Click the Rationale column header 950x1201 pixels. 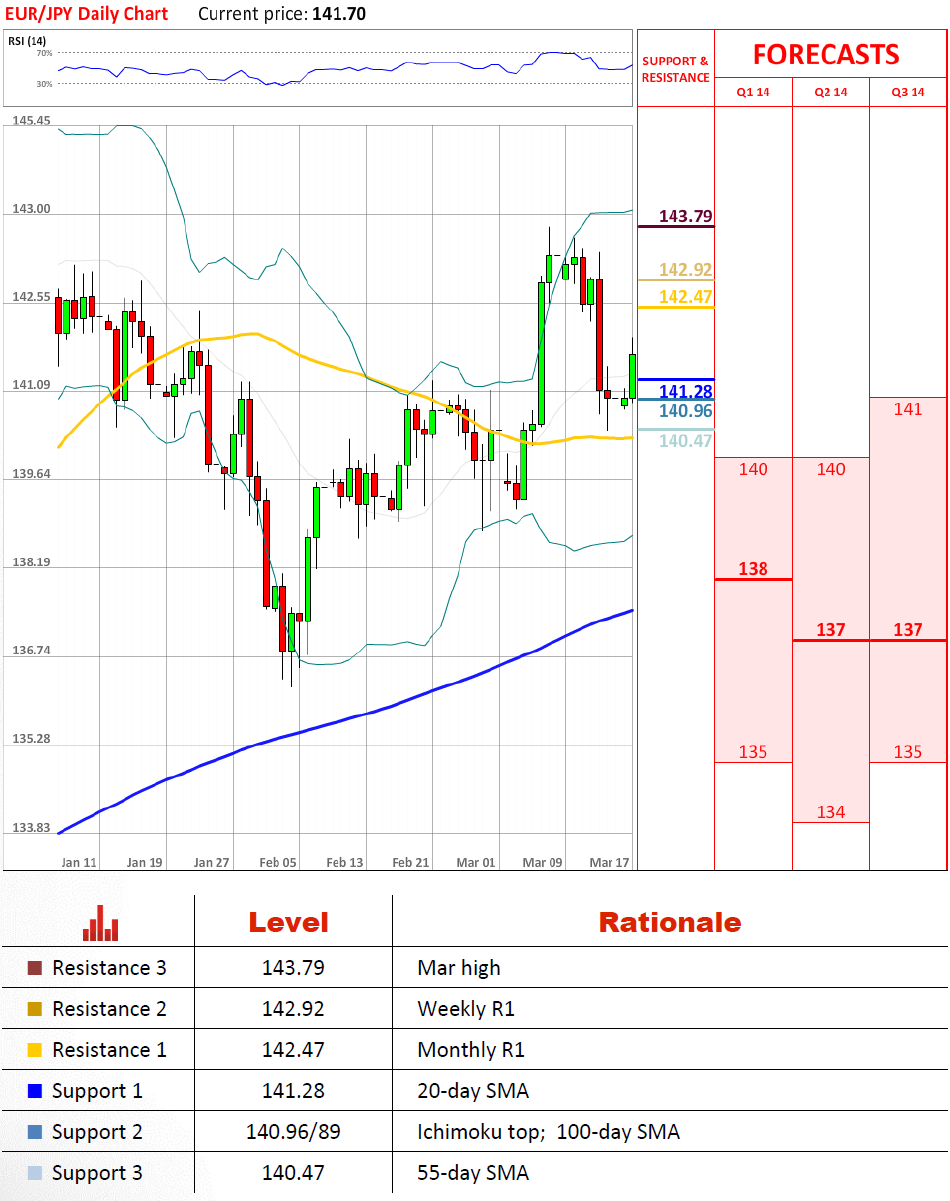point(669,922)
